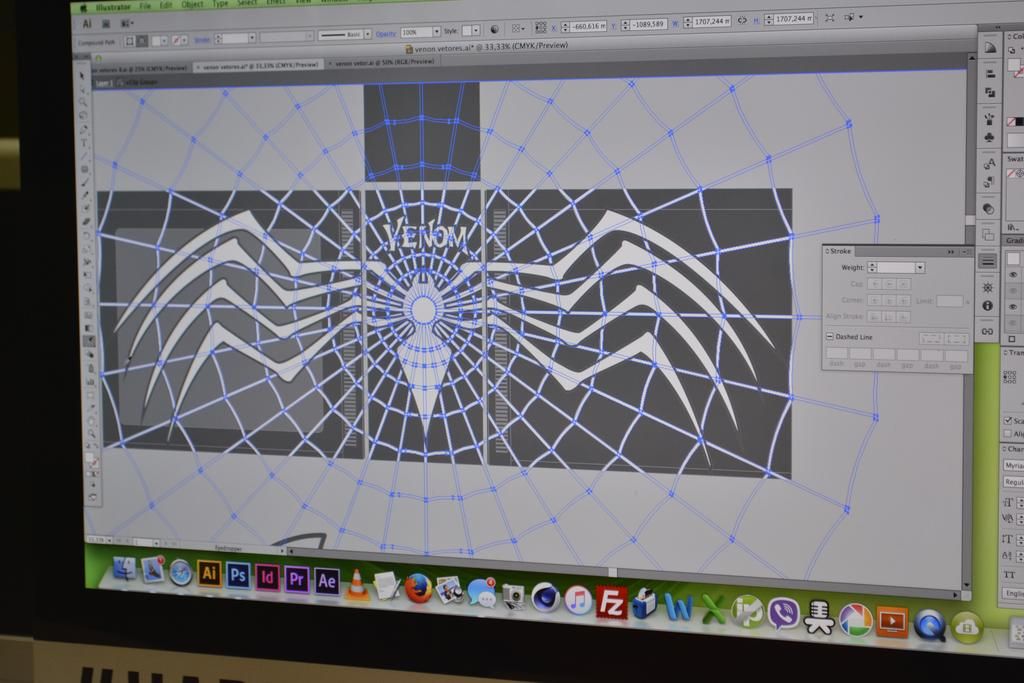Viewport: 1024px width, 683px height.
Task: Toggle the Scale Strokes checkbox in Transform panel
Action: coord(1006,420)
